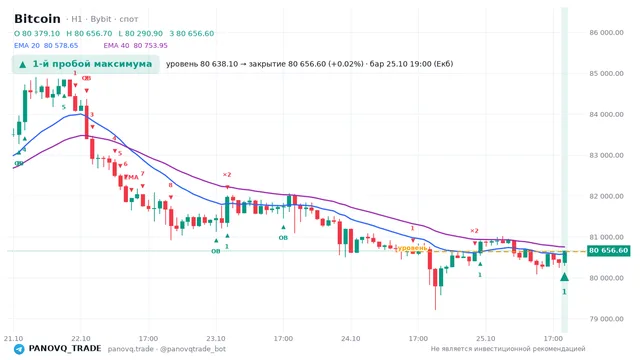Click the 82 000.00 price axis label
The image size is (640, 360).
pyautogui.click(x=607, y=196)
